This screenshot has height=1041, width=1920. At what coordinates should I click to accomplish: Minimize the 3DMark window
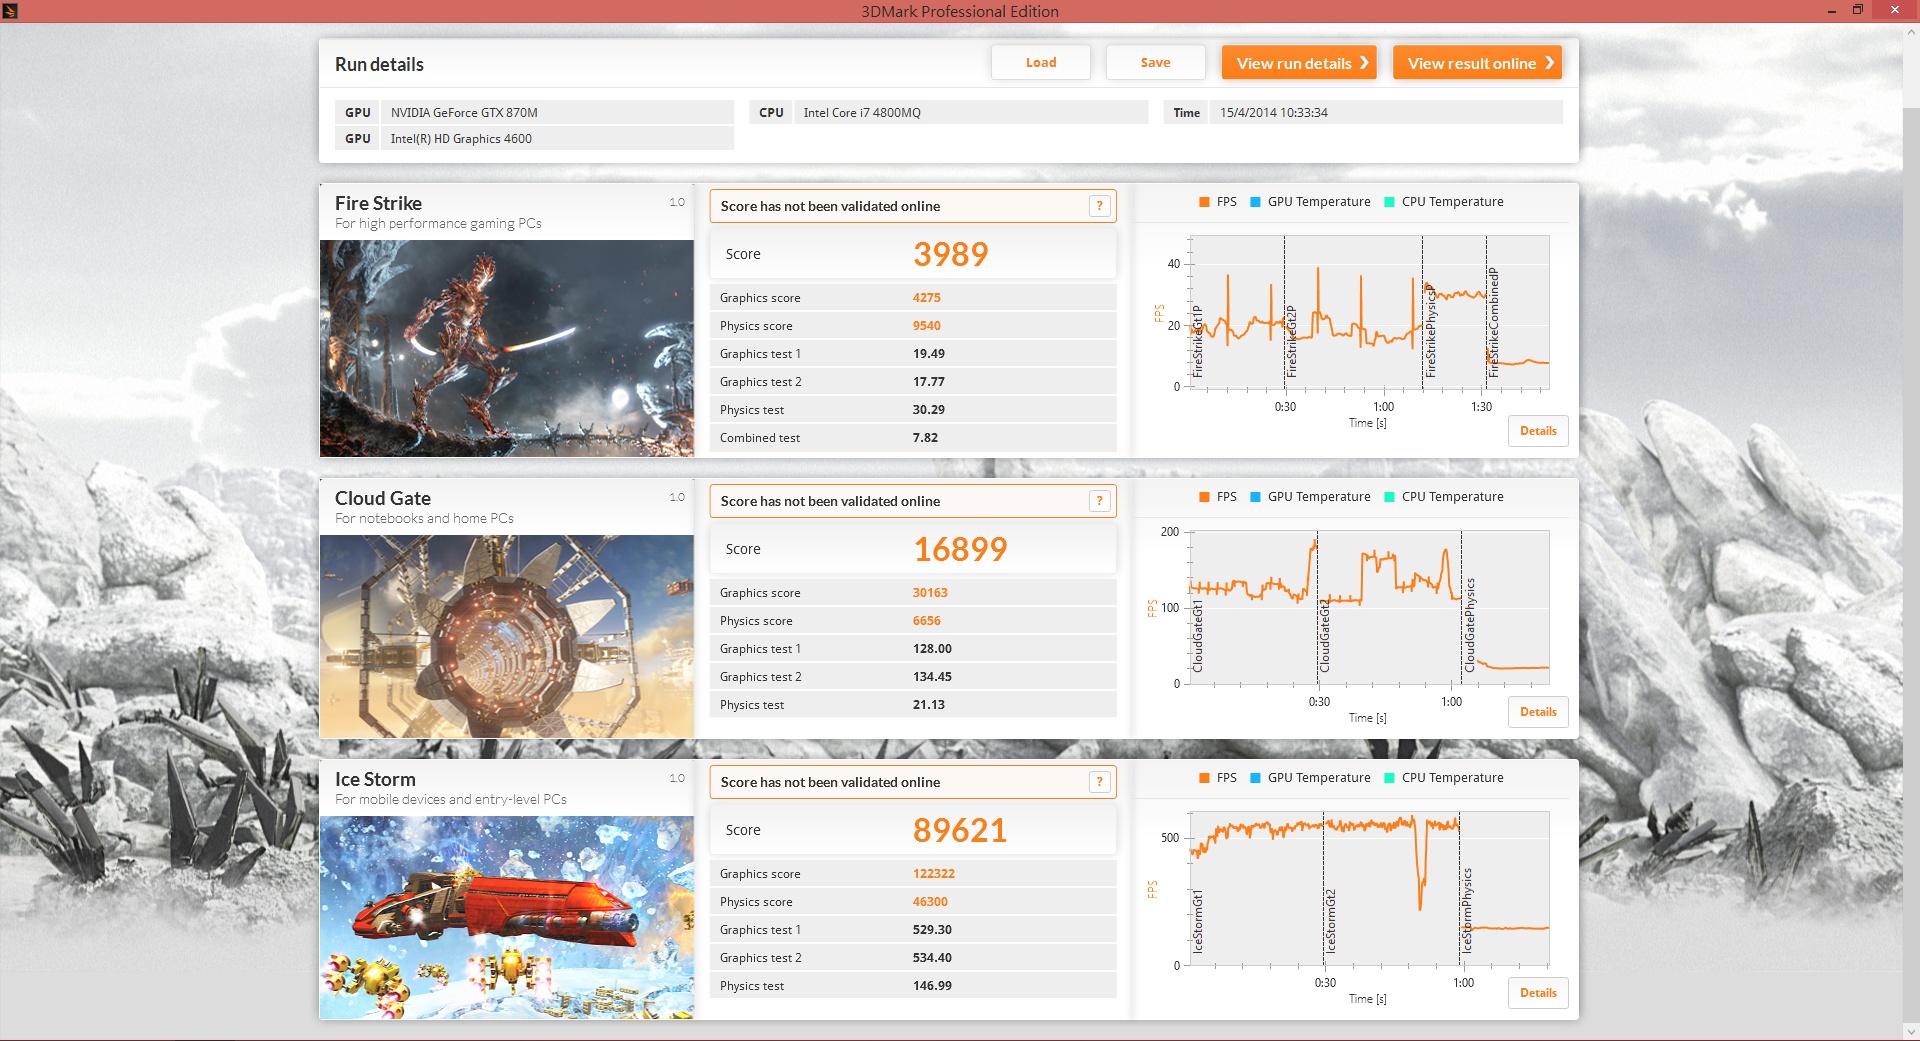tap(1832, 10)
